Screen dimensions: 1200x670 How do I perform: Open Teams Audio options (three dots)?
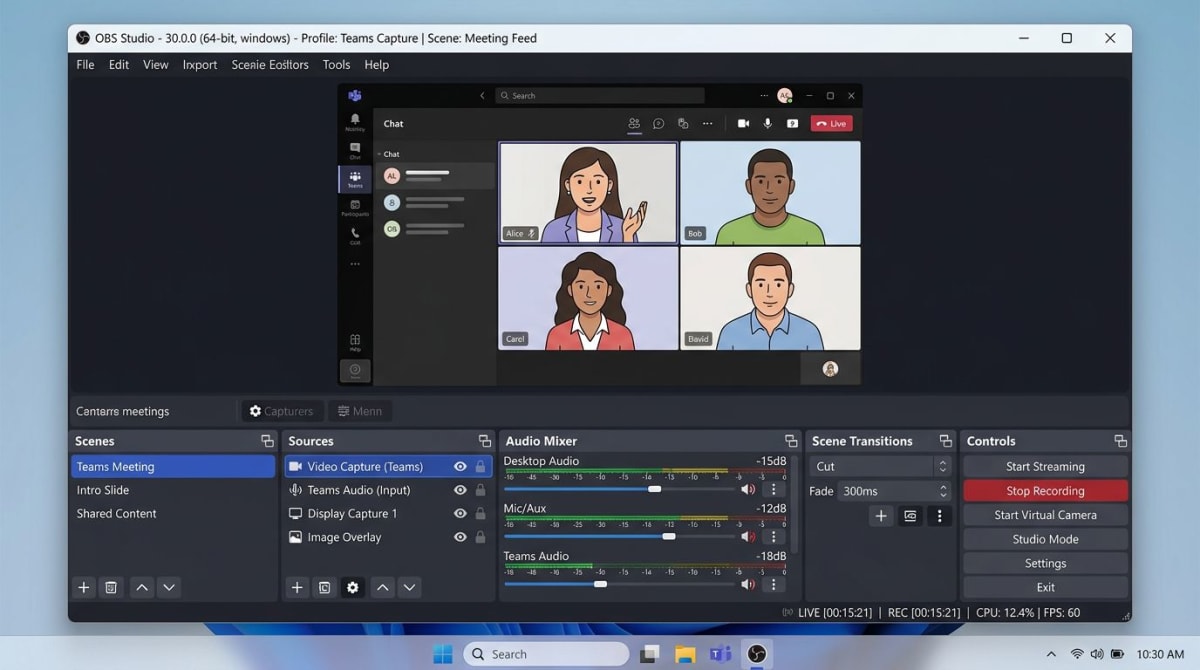[x=773, y=585]
